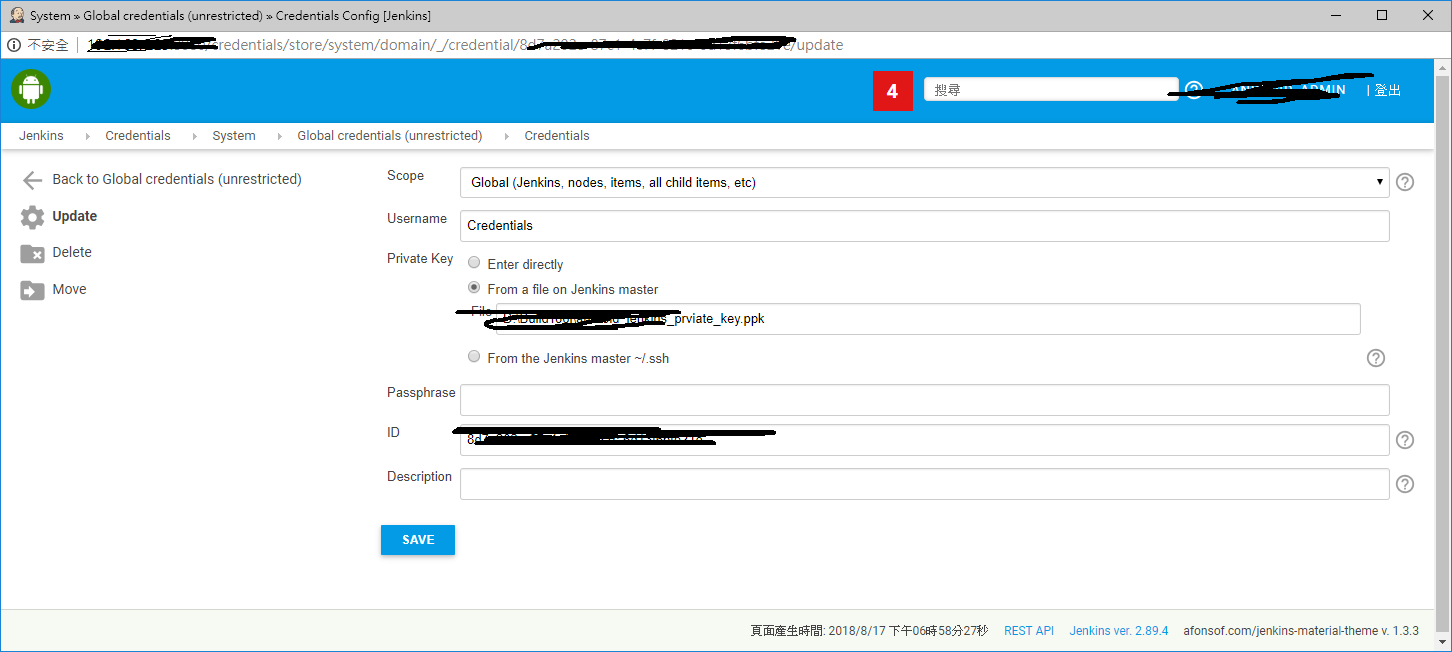
Task: Open help for the ID field
Action: (1405, 440)
